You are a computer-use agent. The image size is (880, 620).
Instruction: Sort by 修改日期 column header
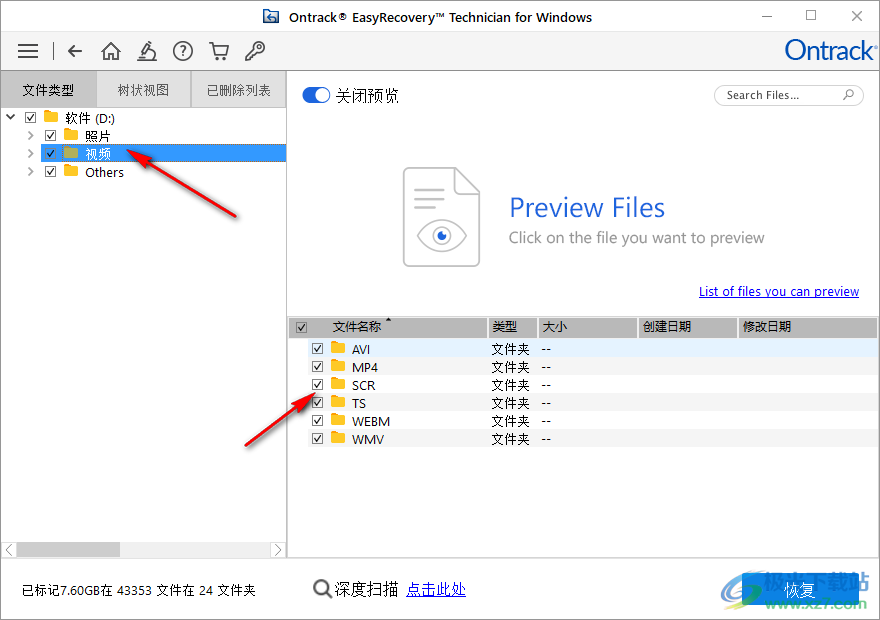(x=807, y=327)
